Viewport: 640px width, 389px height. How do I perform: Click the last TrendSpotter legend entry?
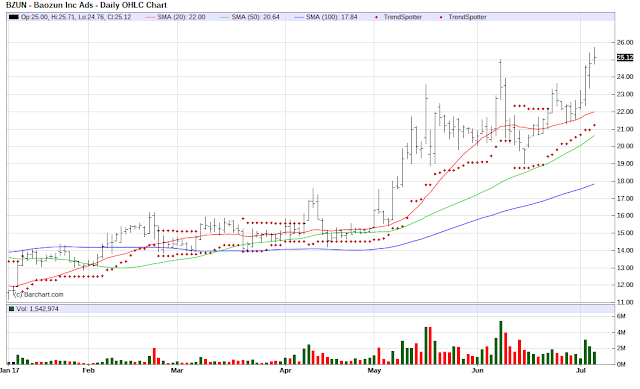(463, 17)
